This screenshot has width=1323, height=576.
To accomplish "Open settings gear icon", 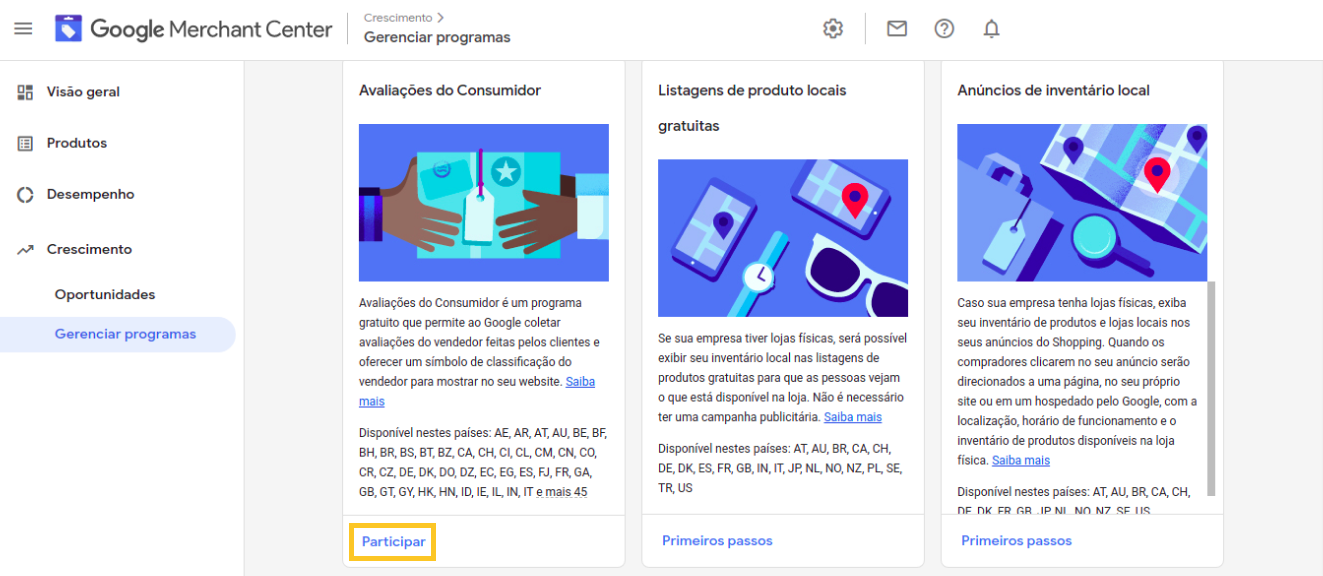I will [833, 29].
